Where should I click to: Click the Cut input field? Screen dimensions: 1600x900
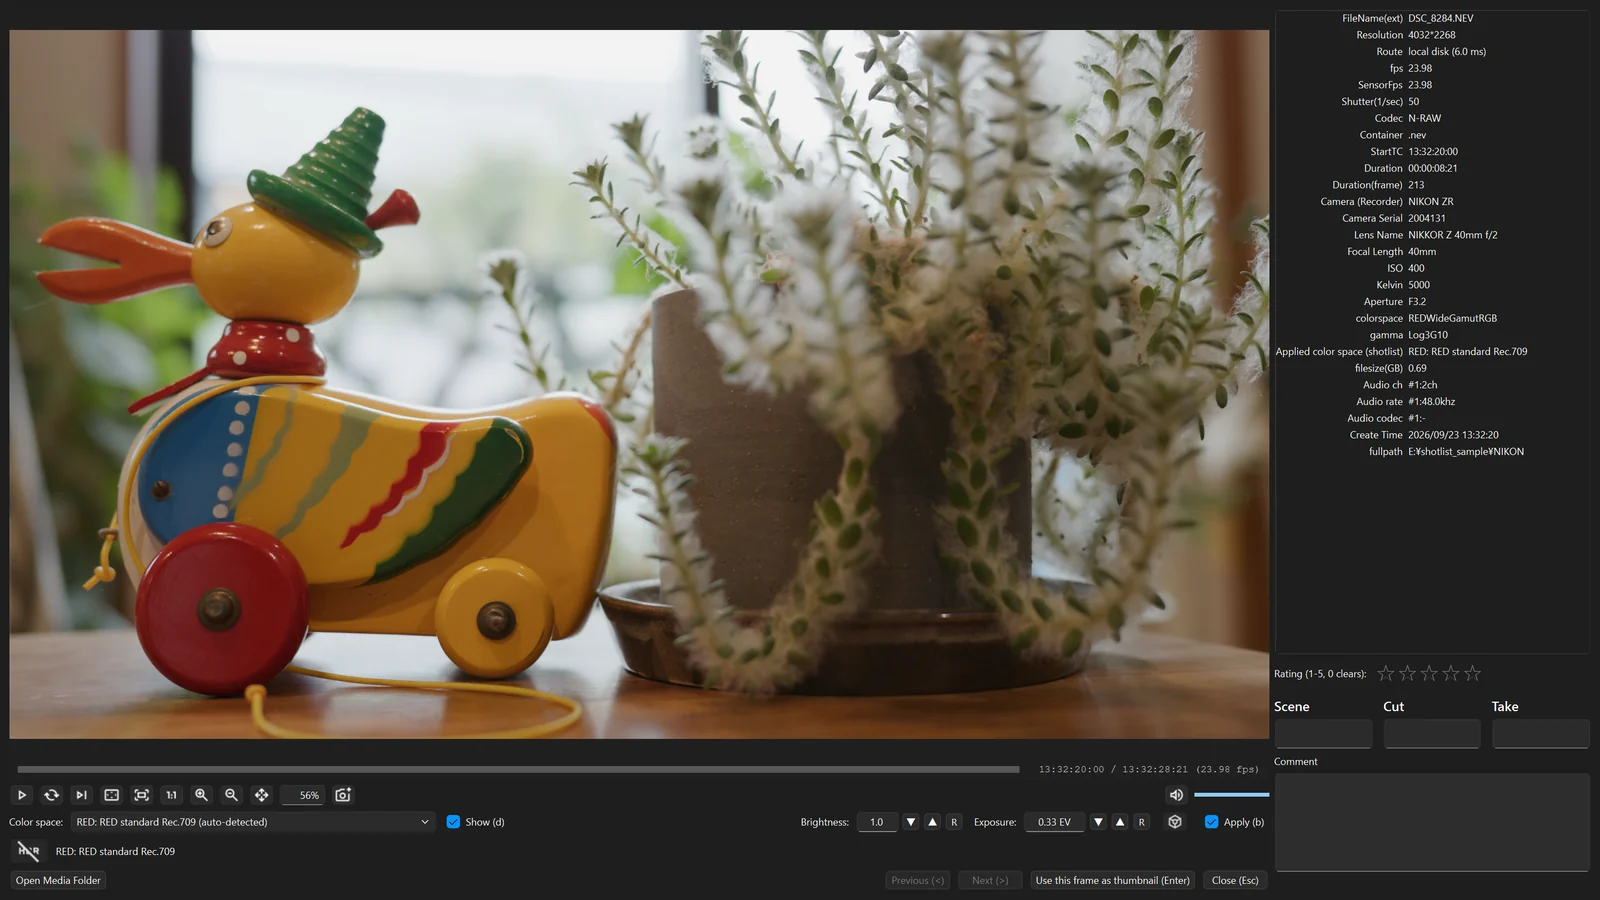(1432, 733)
